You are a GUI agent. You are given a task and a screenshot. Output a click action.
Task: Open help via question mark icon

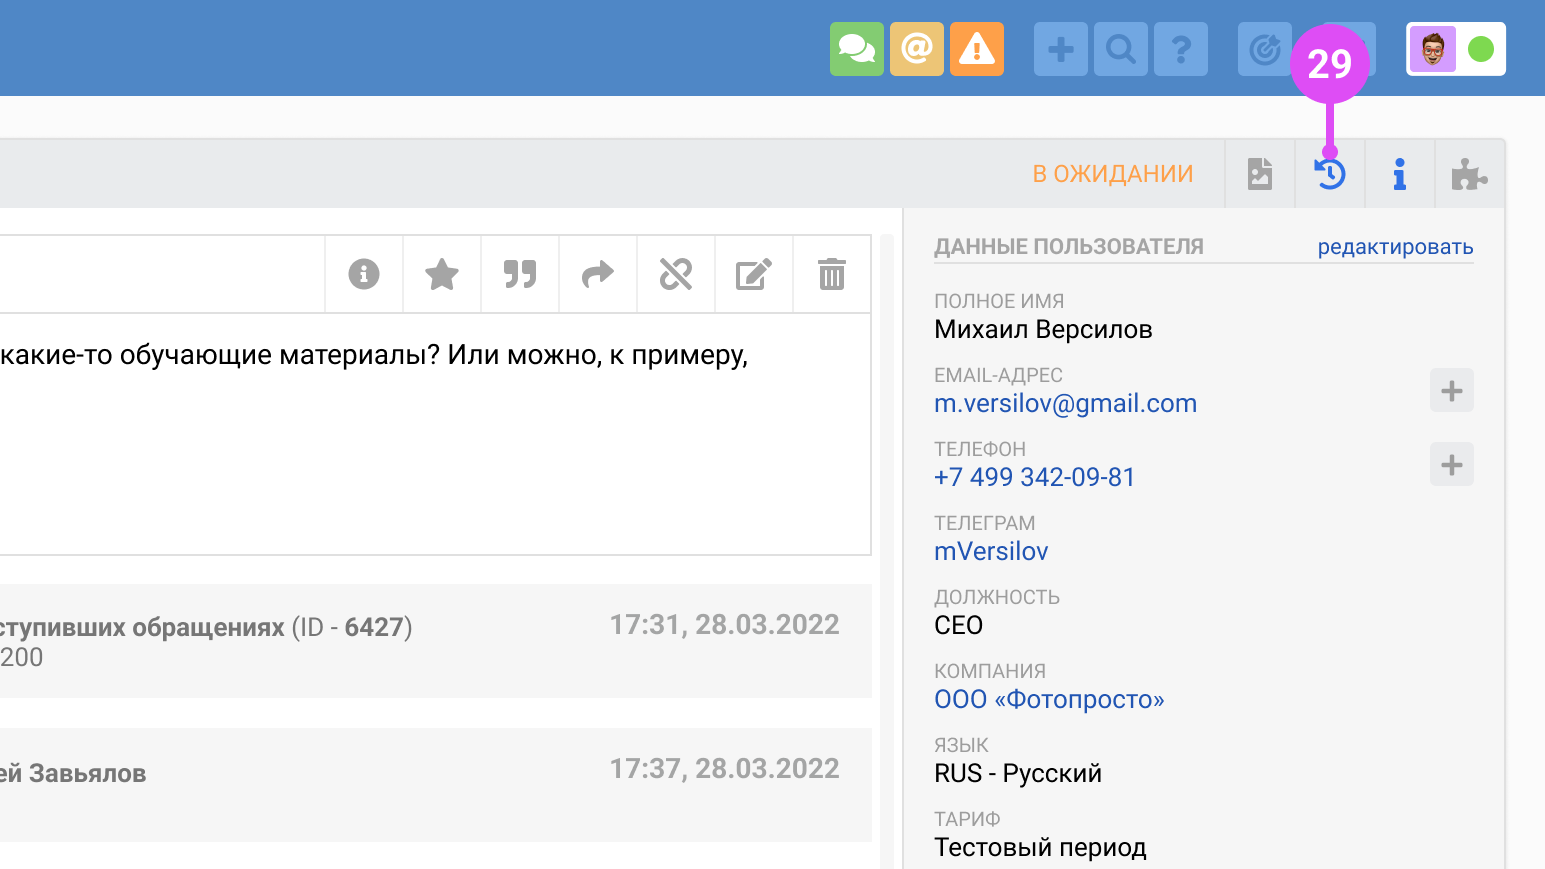(1180, 49)
